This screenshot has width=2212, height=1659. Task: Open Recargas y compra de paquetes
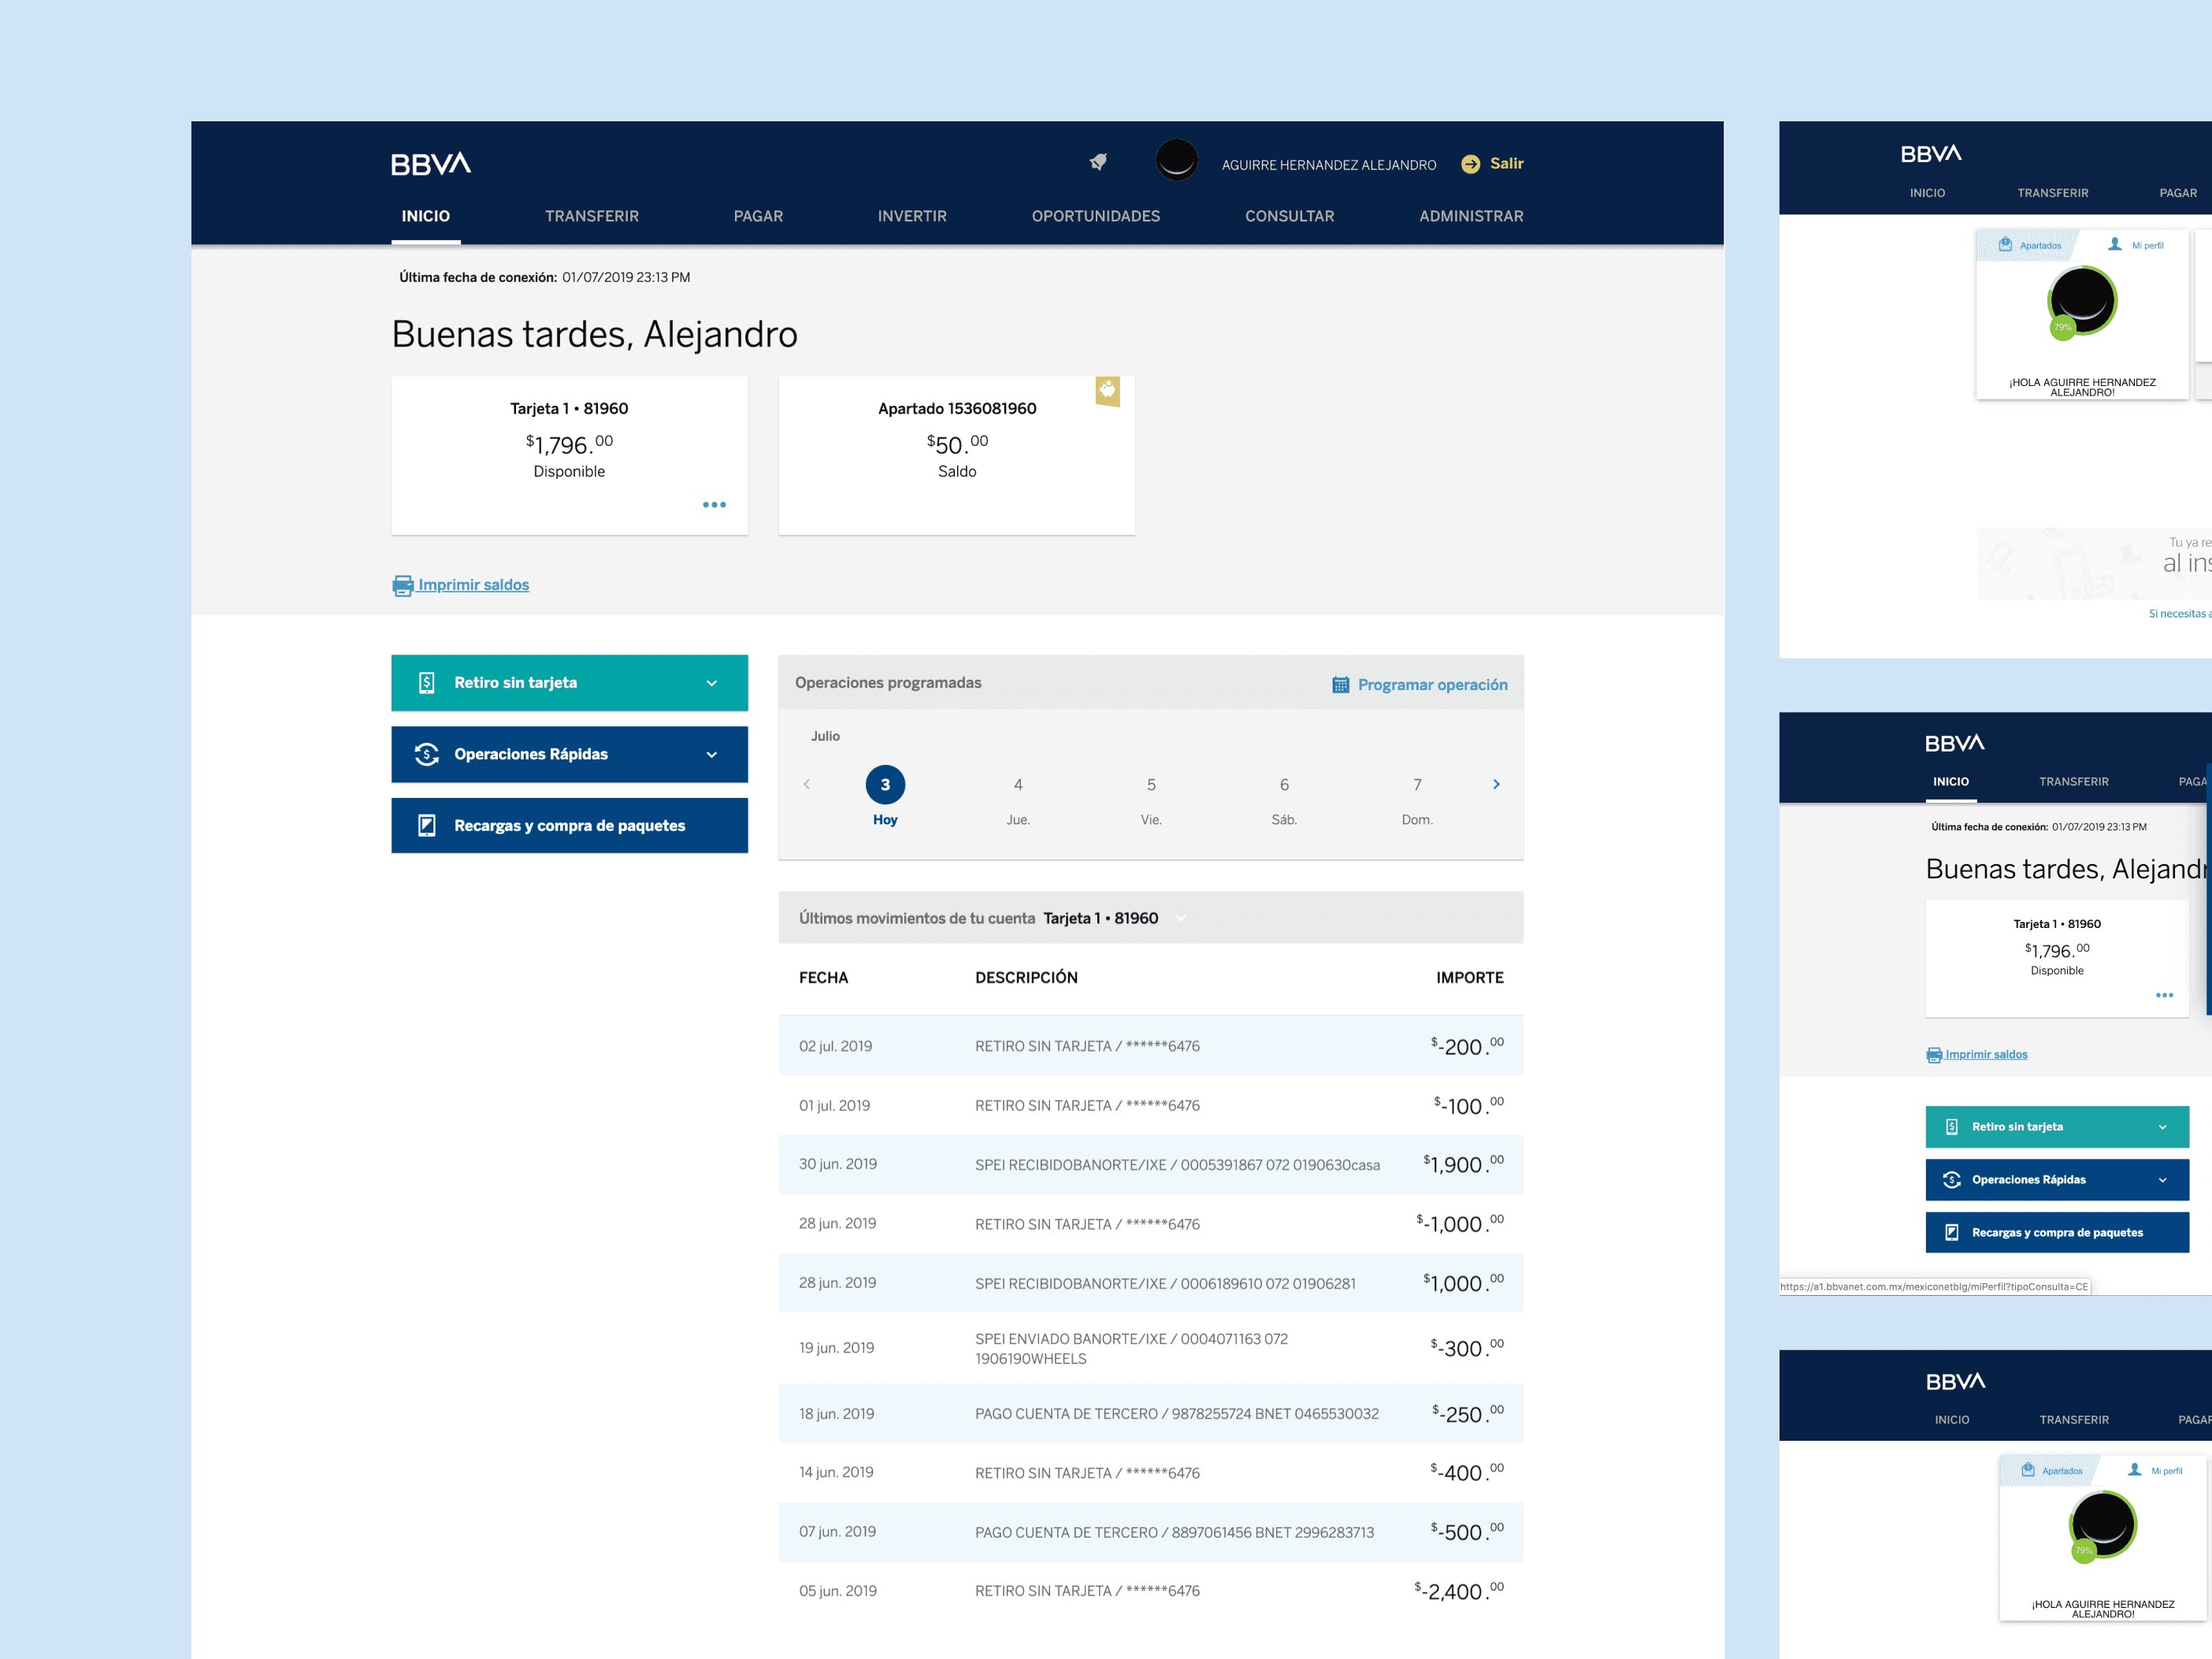point(569,826)
